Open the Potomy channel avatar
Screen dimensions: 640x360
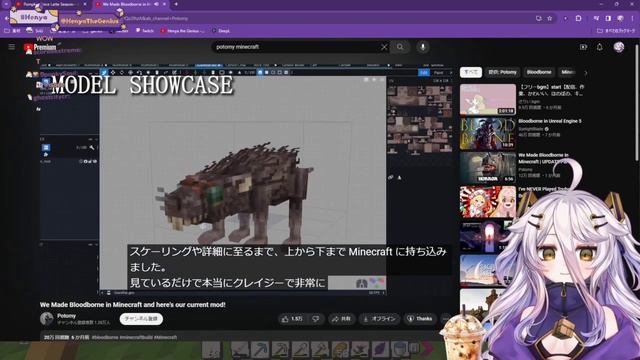[x=47, y=319]
